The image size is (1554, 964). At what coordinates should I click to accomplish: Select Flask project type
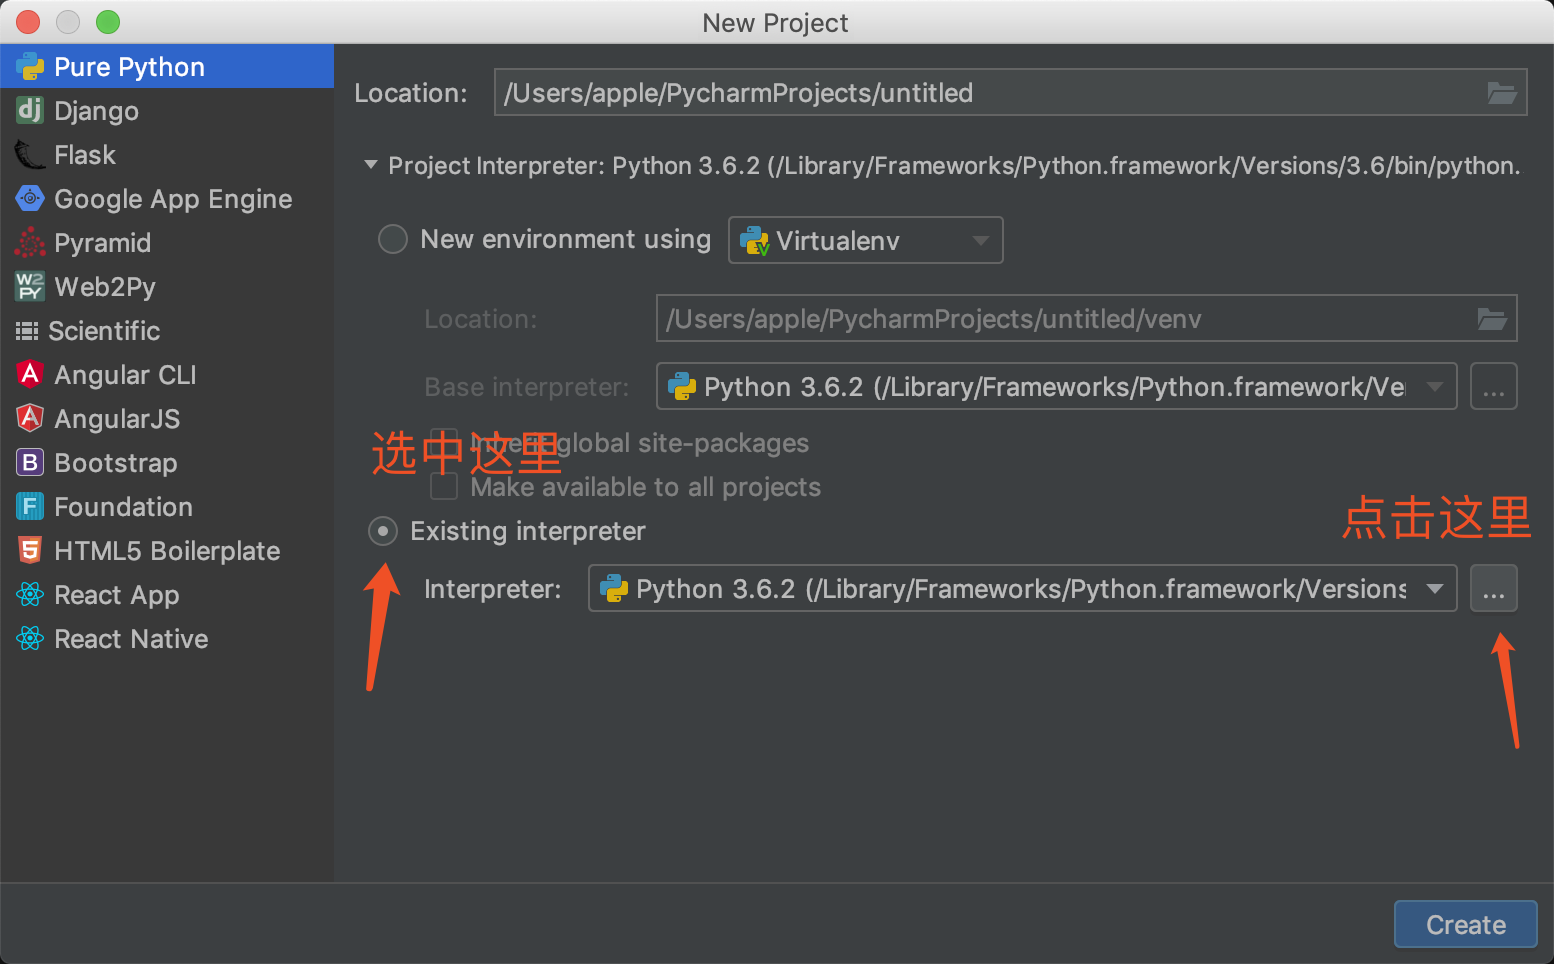167,155
